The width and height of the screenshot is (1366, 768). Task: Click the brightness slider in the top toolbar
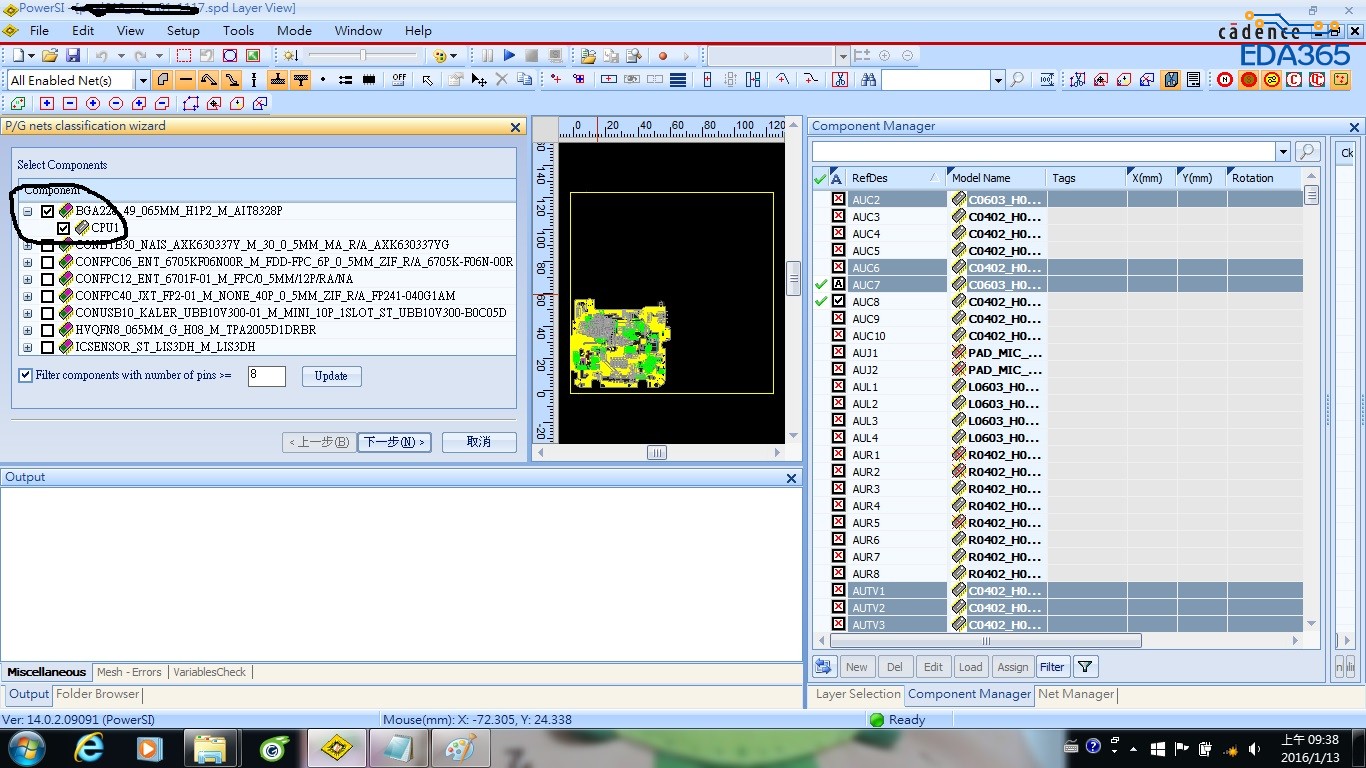tap(362, 56)
